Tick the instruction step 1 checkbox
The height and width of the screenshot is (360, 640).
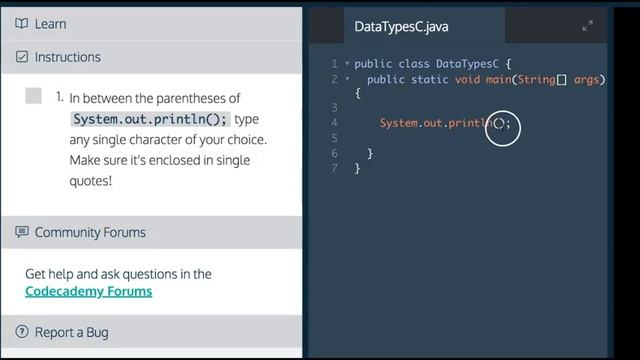tap(33, 96)
